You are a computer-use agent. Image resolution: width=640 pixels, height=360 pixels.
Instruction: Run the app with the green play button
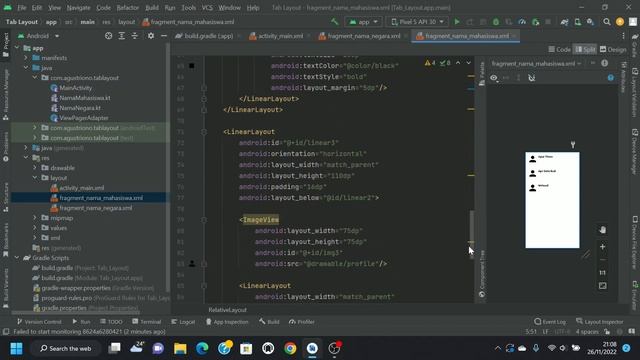coord(457,22)
